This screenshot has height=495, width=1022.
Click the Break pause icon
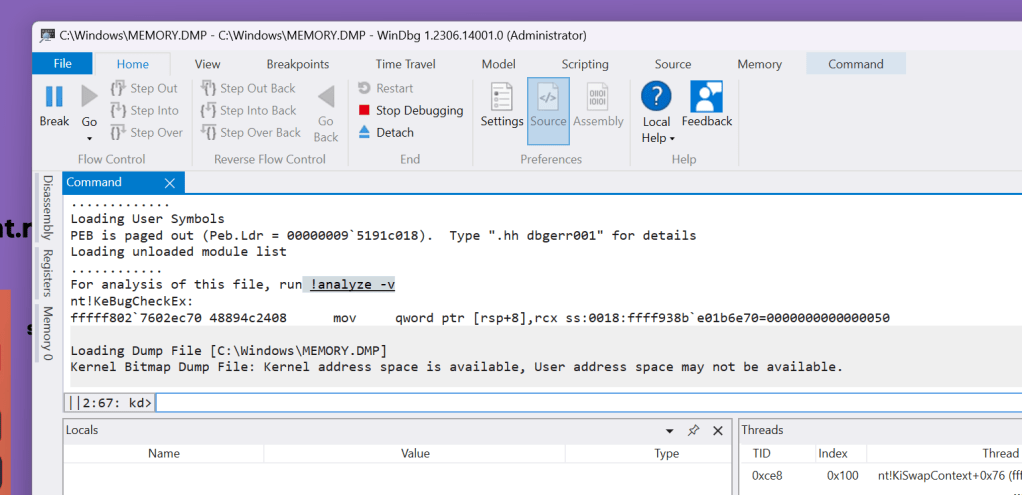click(54, 97)
